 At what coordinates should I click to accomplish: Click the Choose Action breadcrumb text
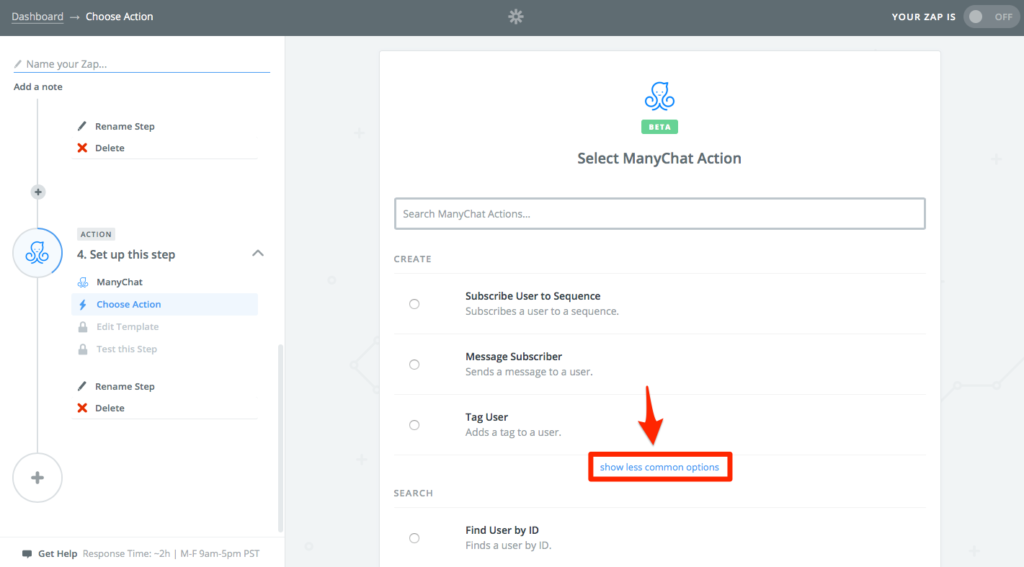pyautogui.click(x=119, y=16)
